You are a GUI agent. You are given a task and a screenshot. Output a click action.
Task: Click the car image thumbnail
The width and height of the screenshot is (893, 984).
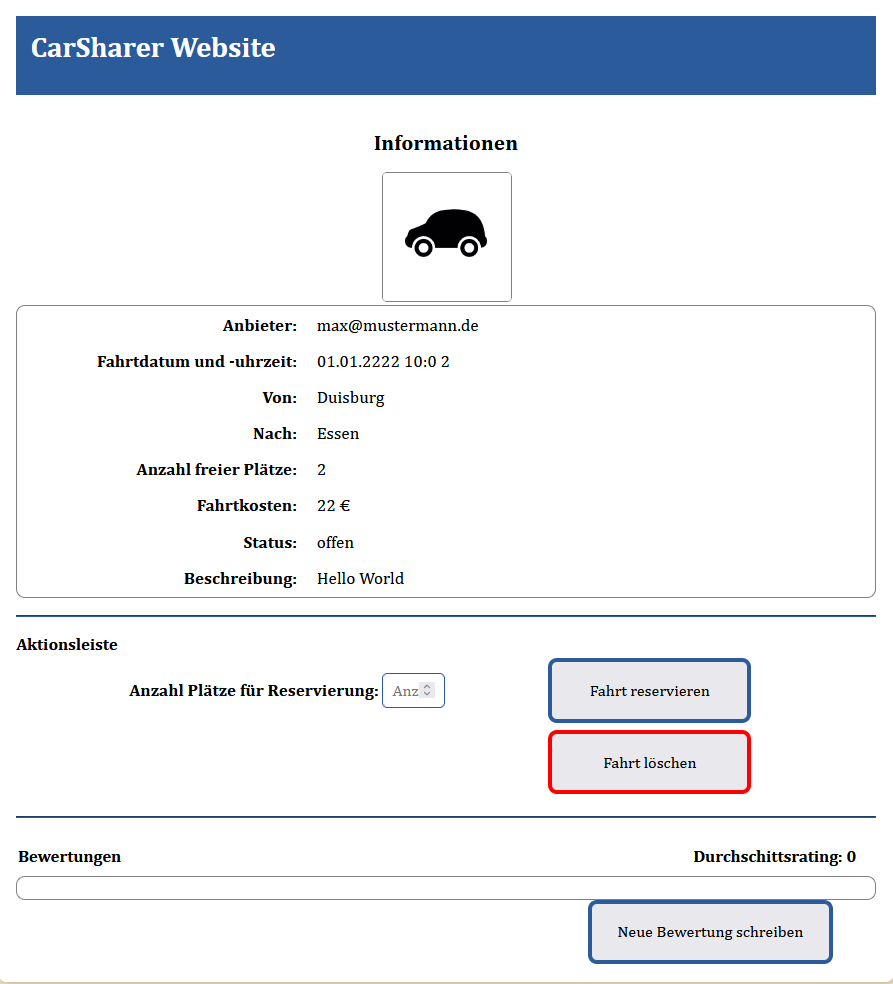point(447,237)
